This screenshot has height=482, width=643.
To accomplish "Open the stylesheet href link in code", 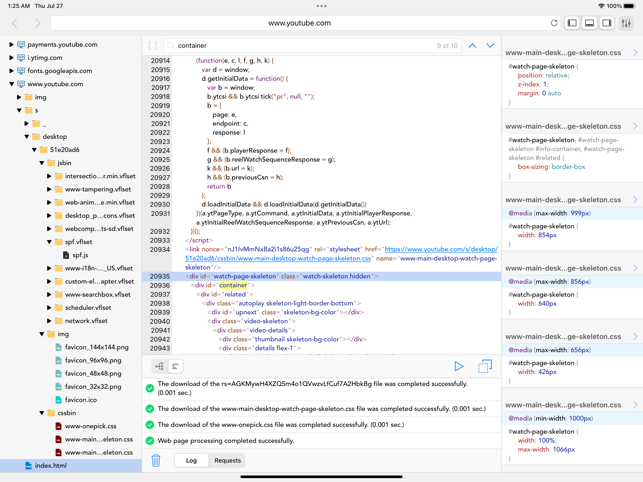I will click(x=341, y=254).
